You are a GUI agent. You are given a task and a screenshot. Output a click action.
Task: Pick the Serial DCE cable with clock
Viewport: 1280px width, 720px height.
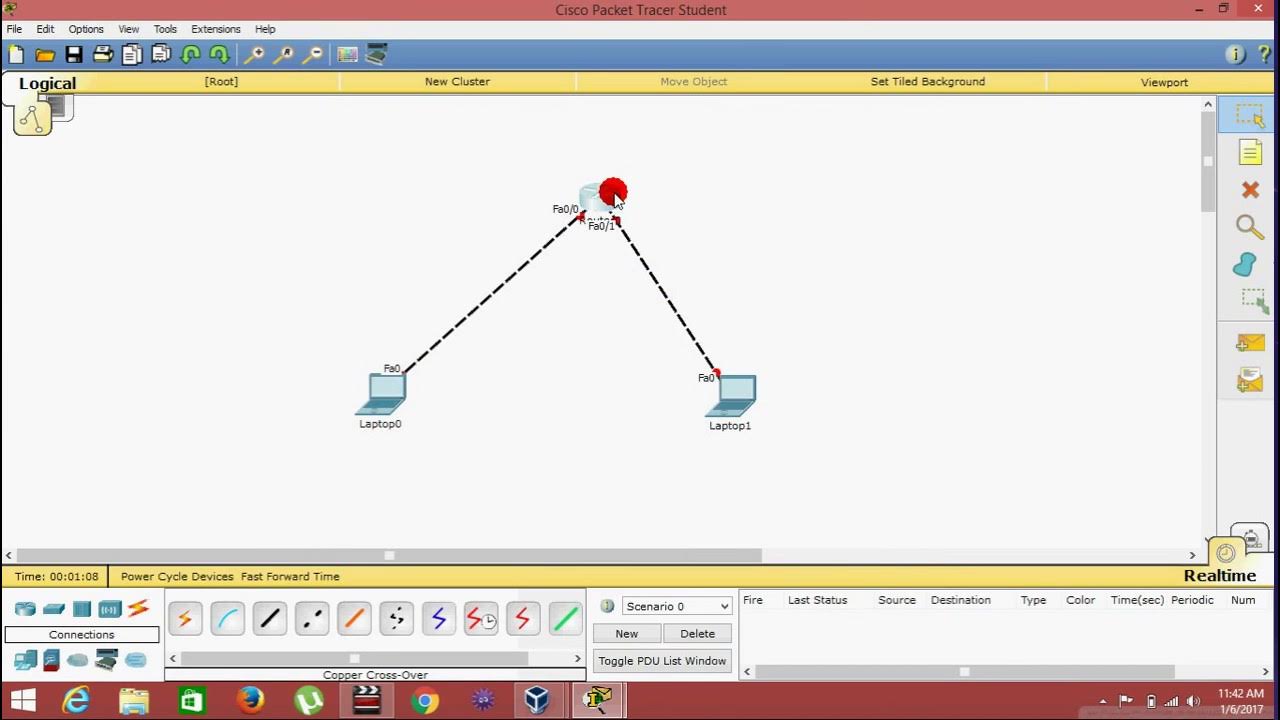tap(481, 620)
